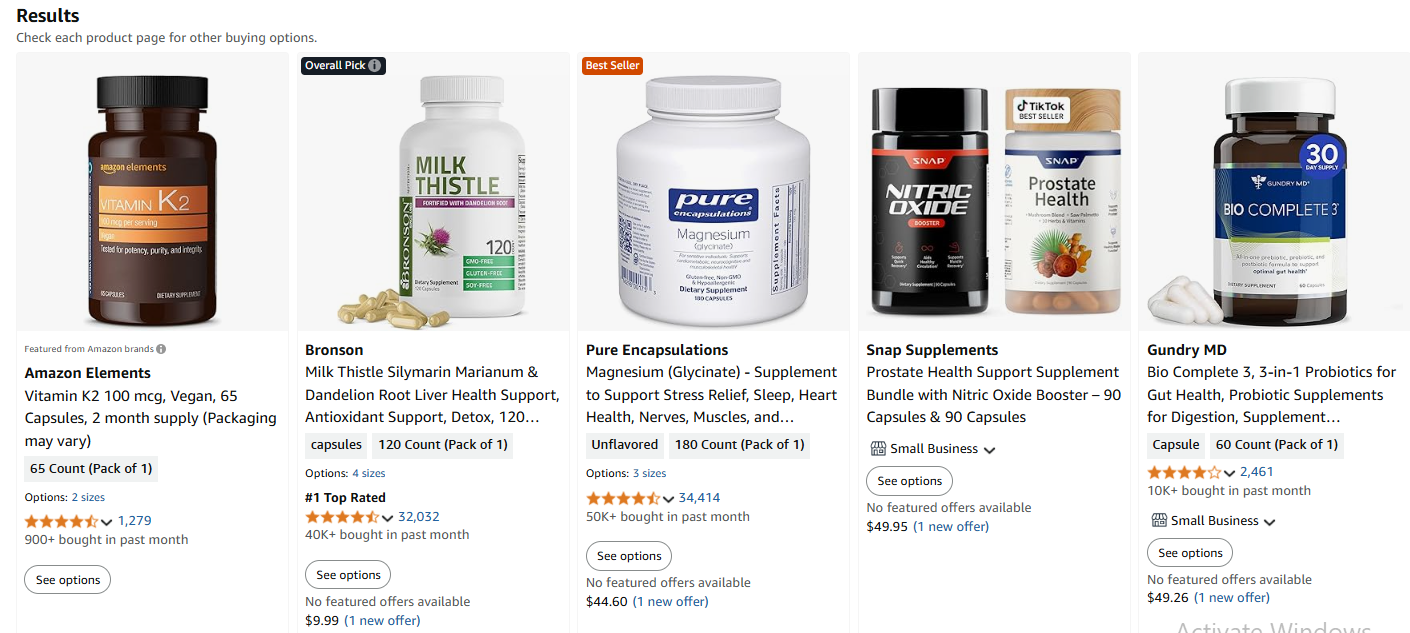Click star rating of Pure Encapsulations Magnesium
Image resolution: width=1410 pixels, height=633 pixels.
tap(623, 498)
